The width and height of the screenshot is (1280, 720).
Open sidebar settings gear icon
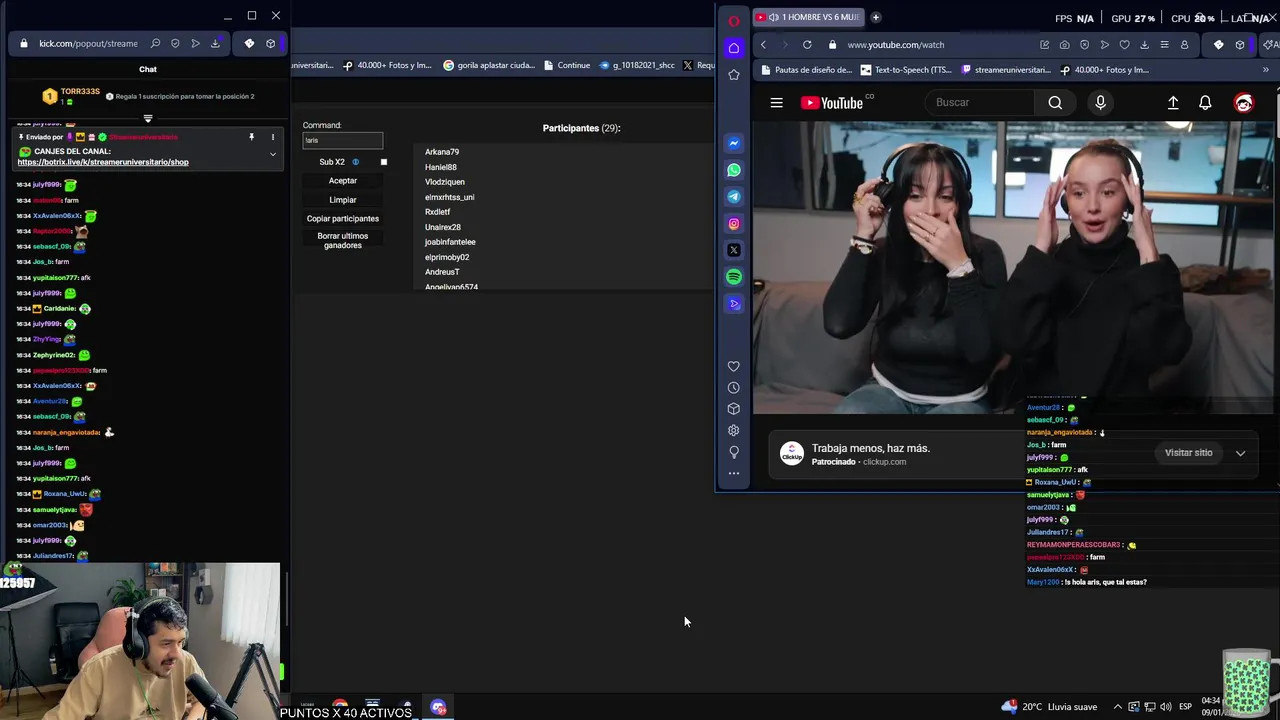coord(734,431)
